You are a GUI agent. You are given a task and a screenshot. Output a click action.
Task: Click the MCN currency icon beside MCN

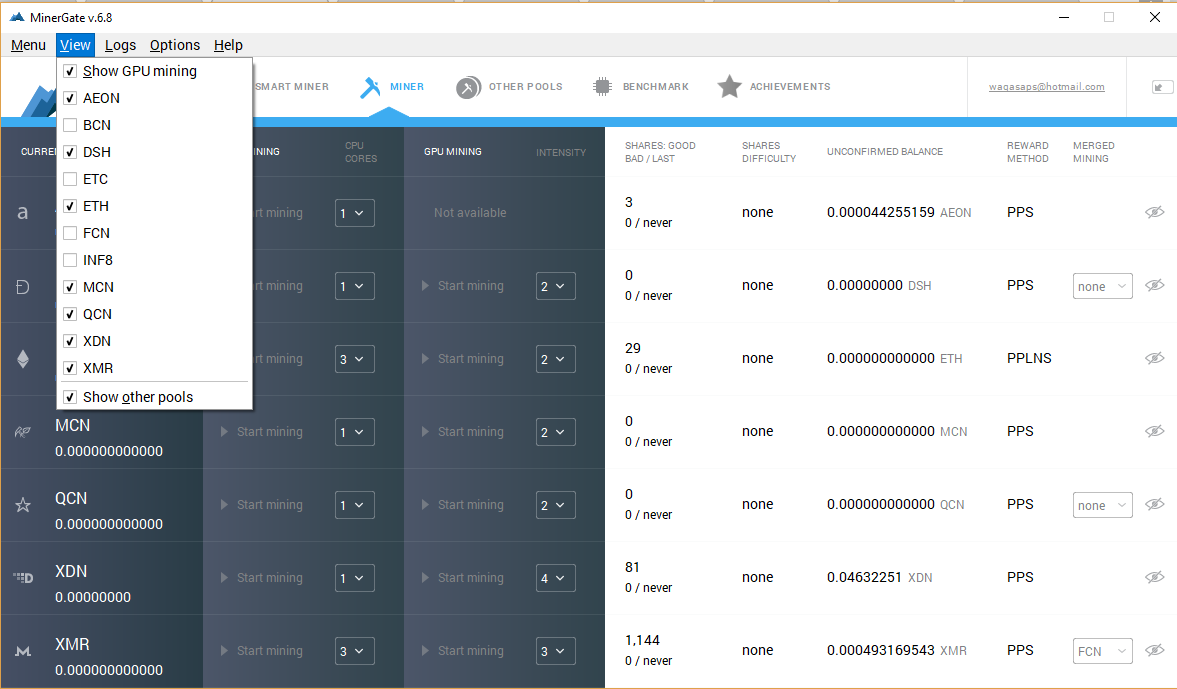tap(23, 432)
